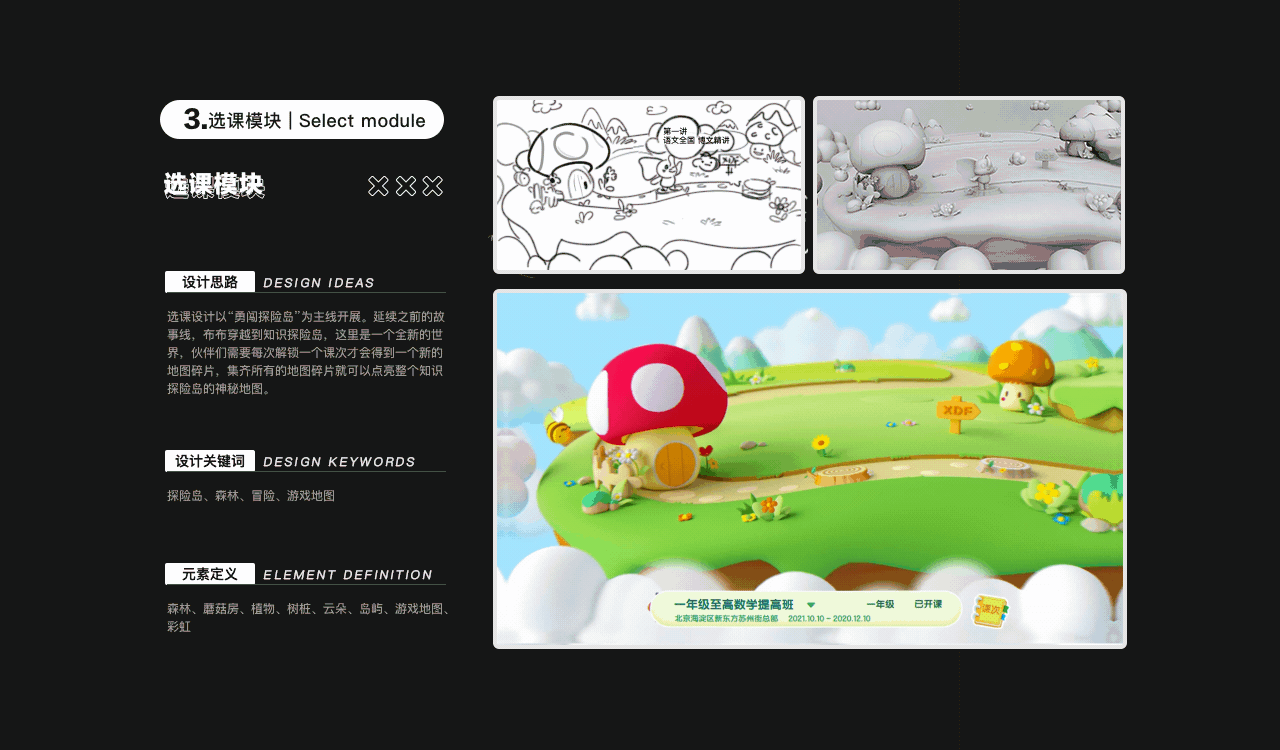Switch to the 设计思路 section tab
The height and width of the screenshot is (750, 1280).
click(209, 281)
